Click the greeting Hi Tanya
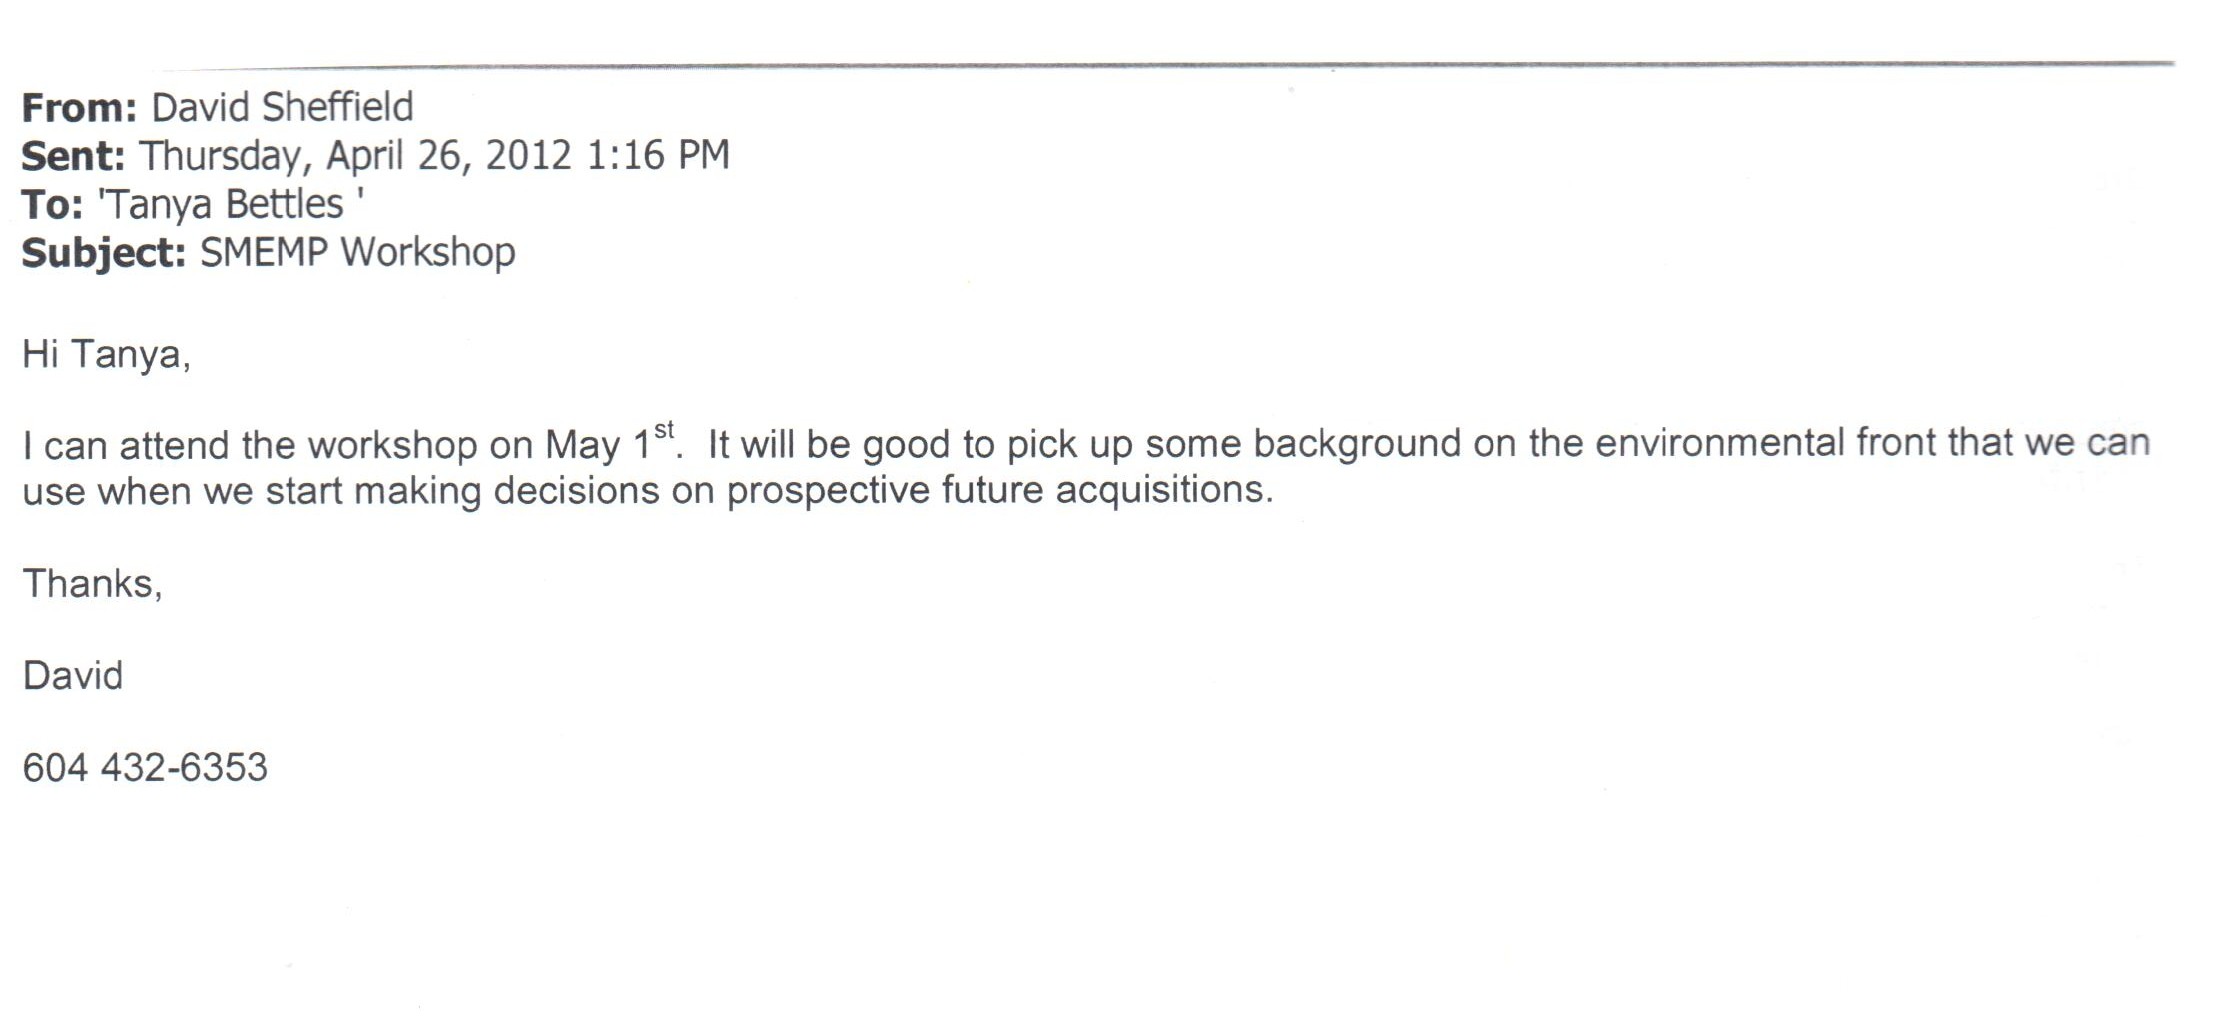Screen dimensions: 2225x1021 106,354
